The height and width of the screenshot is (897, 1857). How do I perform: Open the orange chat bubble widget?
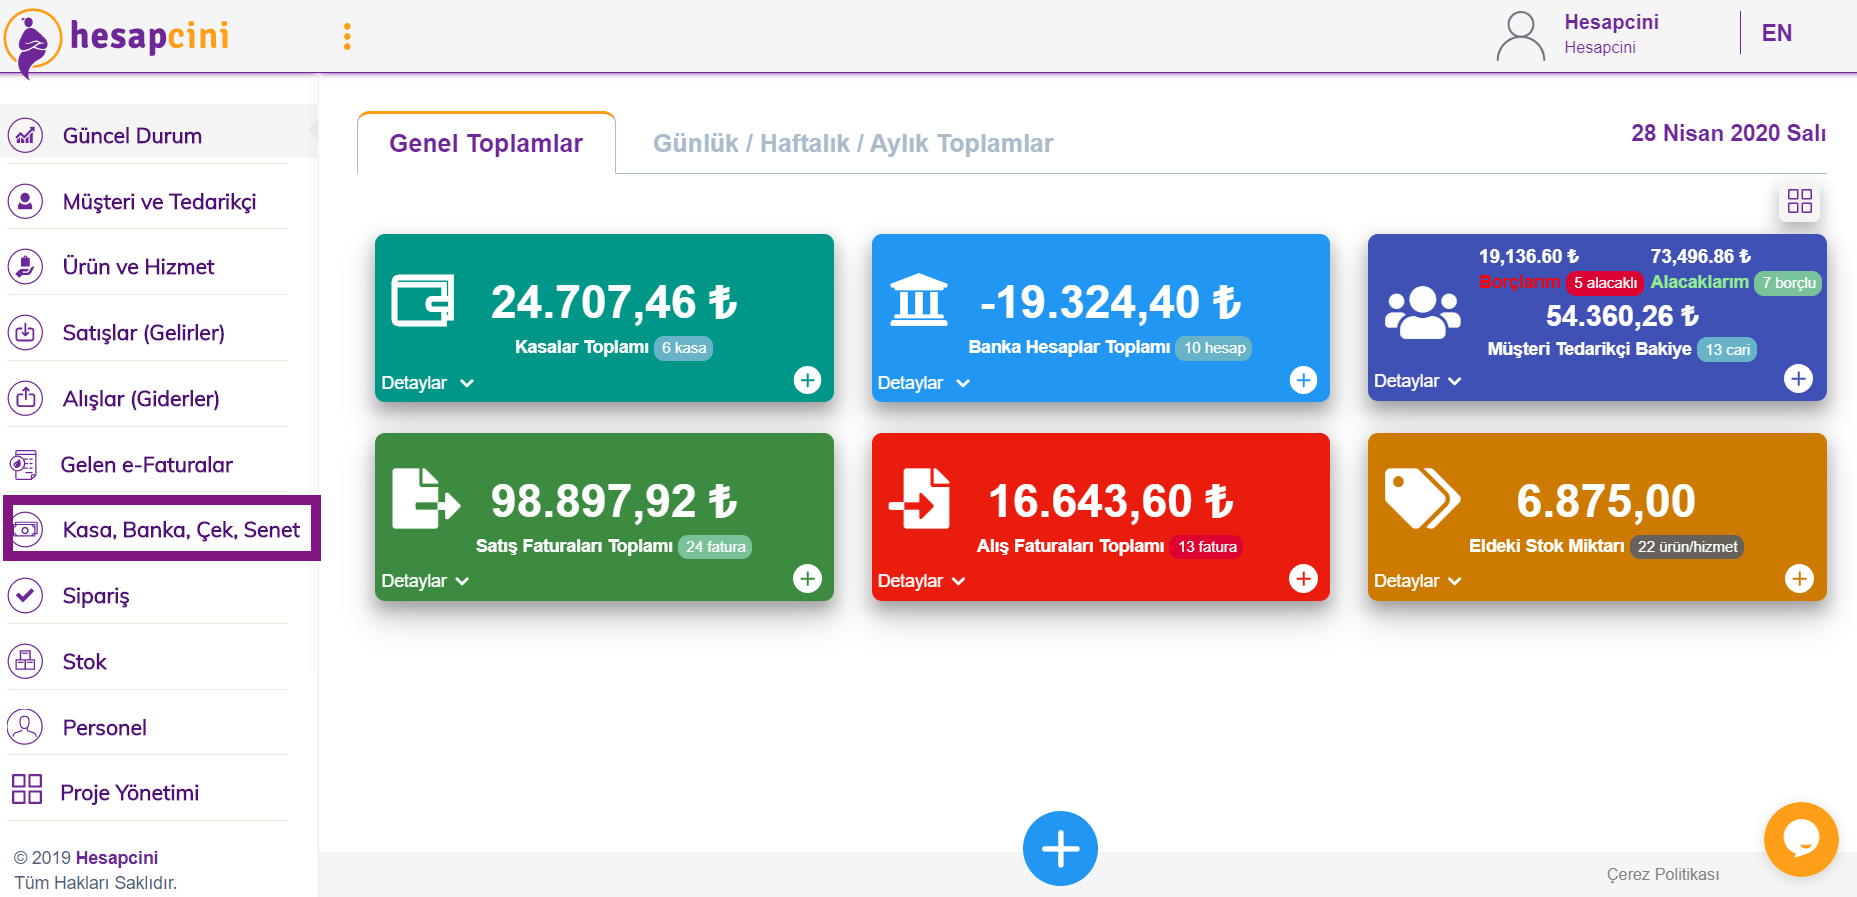1800,839
